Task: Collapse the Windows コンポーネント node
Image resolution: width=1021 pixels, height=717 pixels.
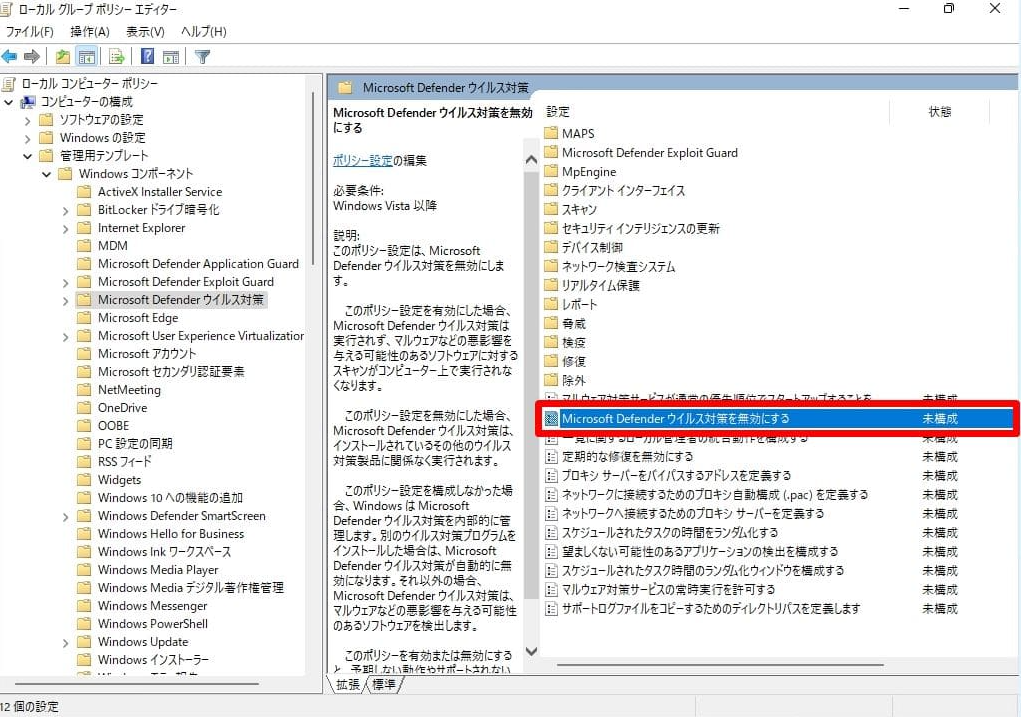Action: click(46, 174)
